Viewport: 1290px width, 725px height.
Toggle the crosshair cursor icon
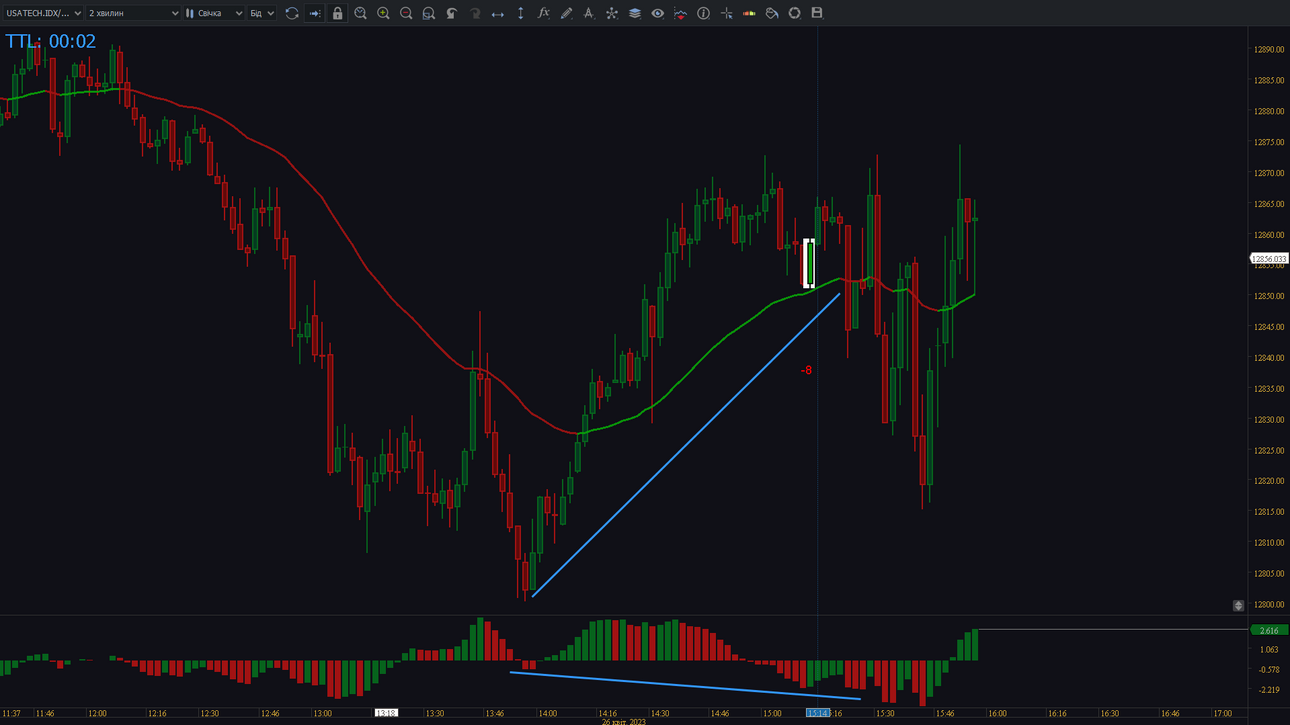(x=726, y=13)
